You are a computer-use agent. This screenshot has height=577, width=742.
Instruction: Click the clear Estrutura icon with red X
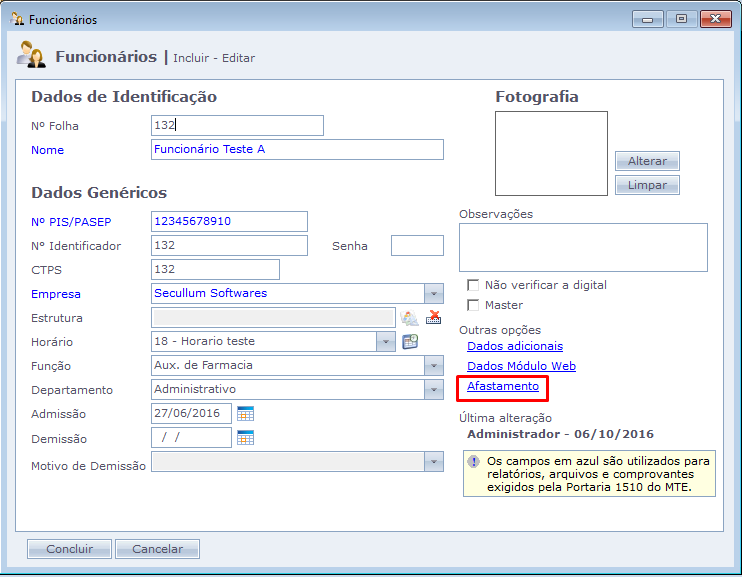[x=434, y=318]
